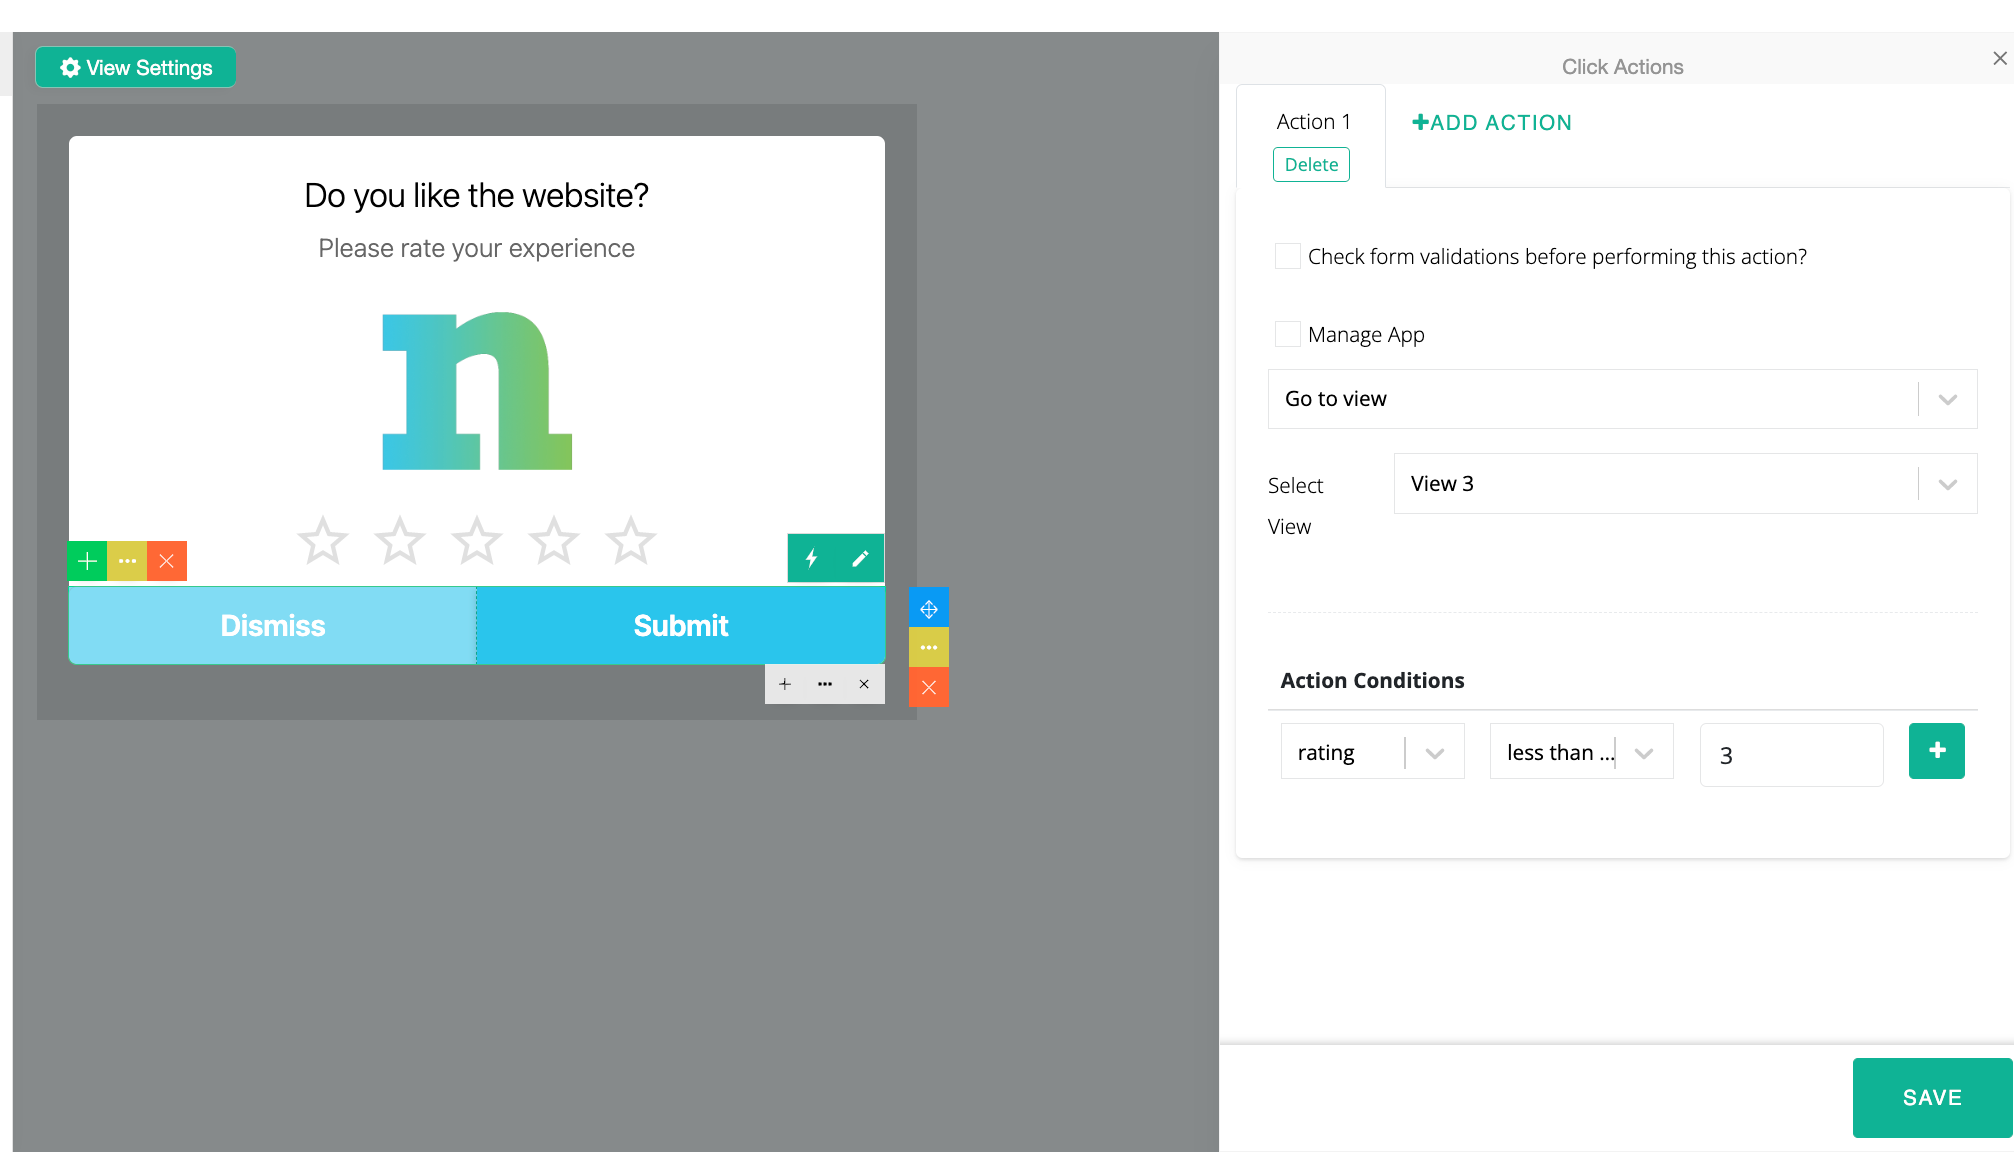Click the lightning bolt actions icon
The width and height of the screenshot is (2014, 1172).
coord(811,558)
